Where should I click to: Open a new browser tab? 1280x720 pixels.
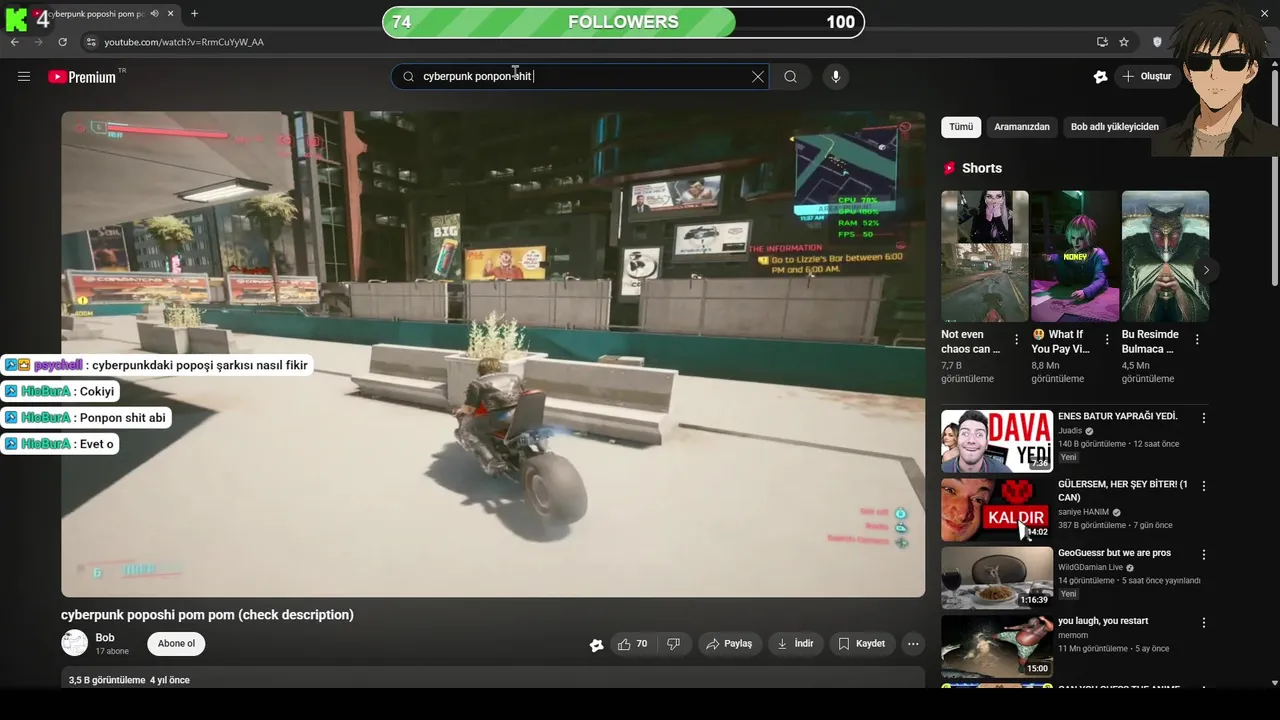(x=194, y=14)
